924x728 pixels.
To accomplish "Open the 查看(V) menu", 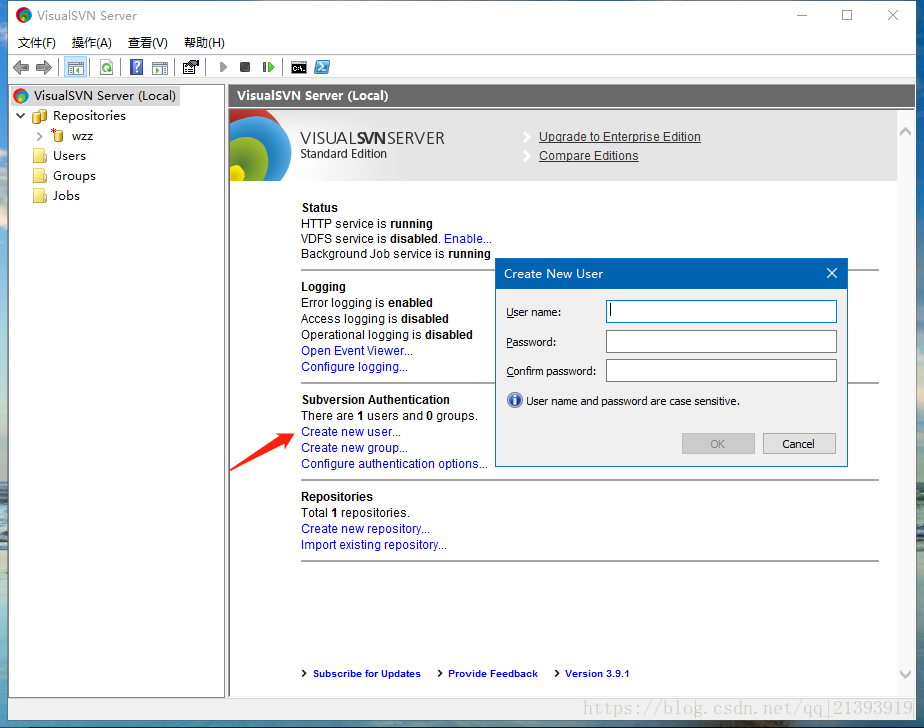I will click(148, 43).
